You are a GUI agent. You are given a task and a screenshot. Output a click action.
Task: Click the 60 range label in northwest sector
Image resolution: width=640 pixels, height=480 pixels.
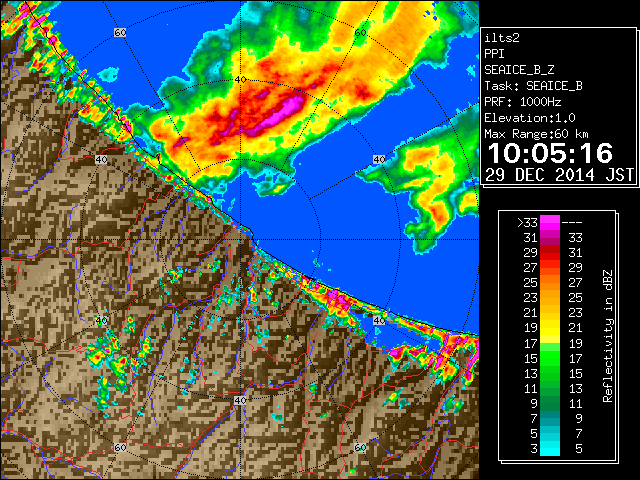(120, 32)
